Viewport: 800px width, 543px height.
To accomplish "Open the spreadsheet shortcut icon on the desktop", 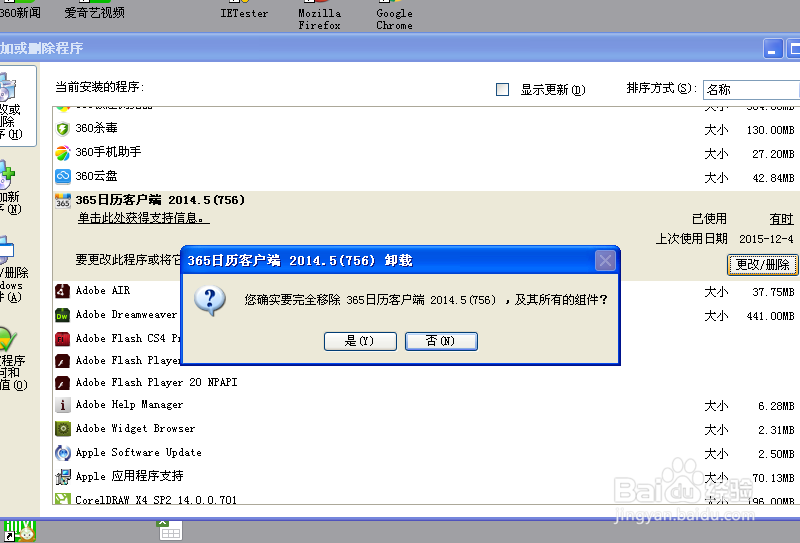I will 169,530.
